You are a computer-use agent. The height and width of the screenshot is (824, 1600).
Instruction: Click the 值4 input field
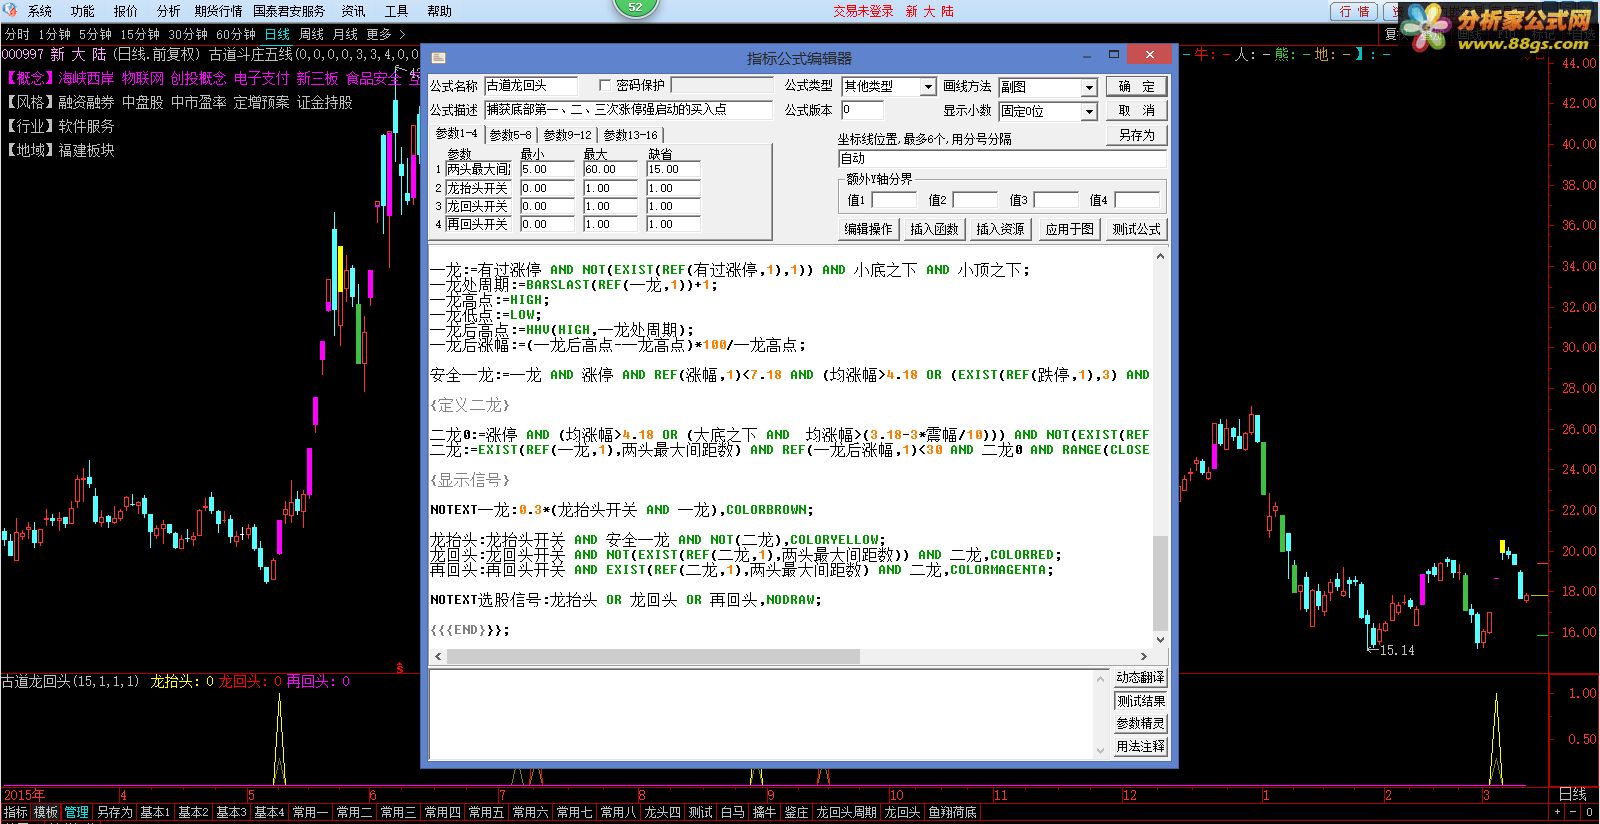1137,200
